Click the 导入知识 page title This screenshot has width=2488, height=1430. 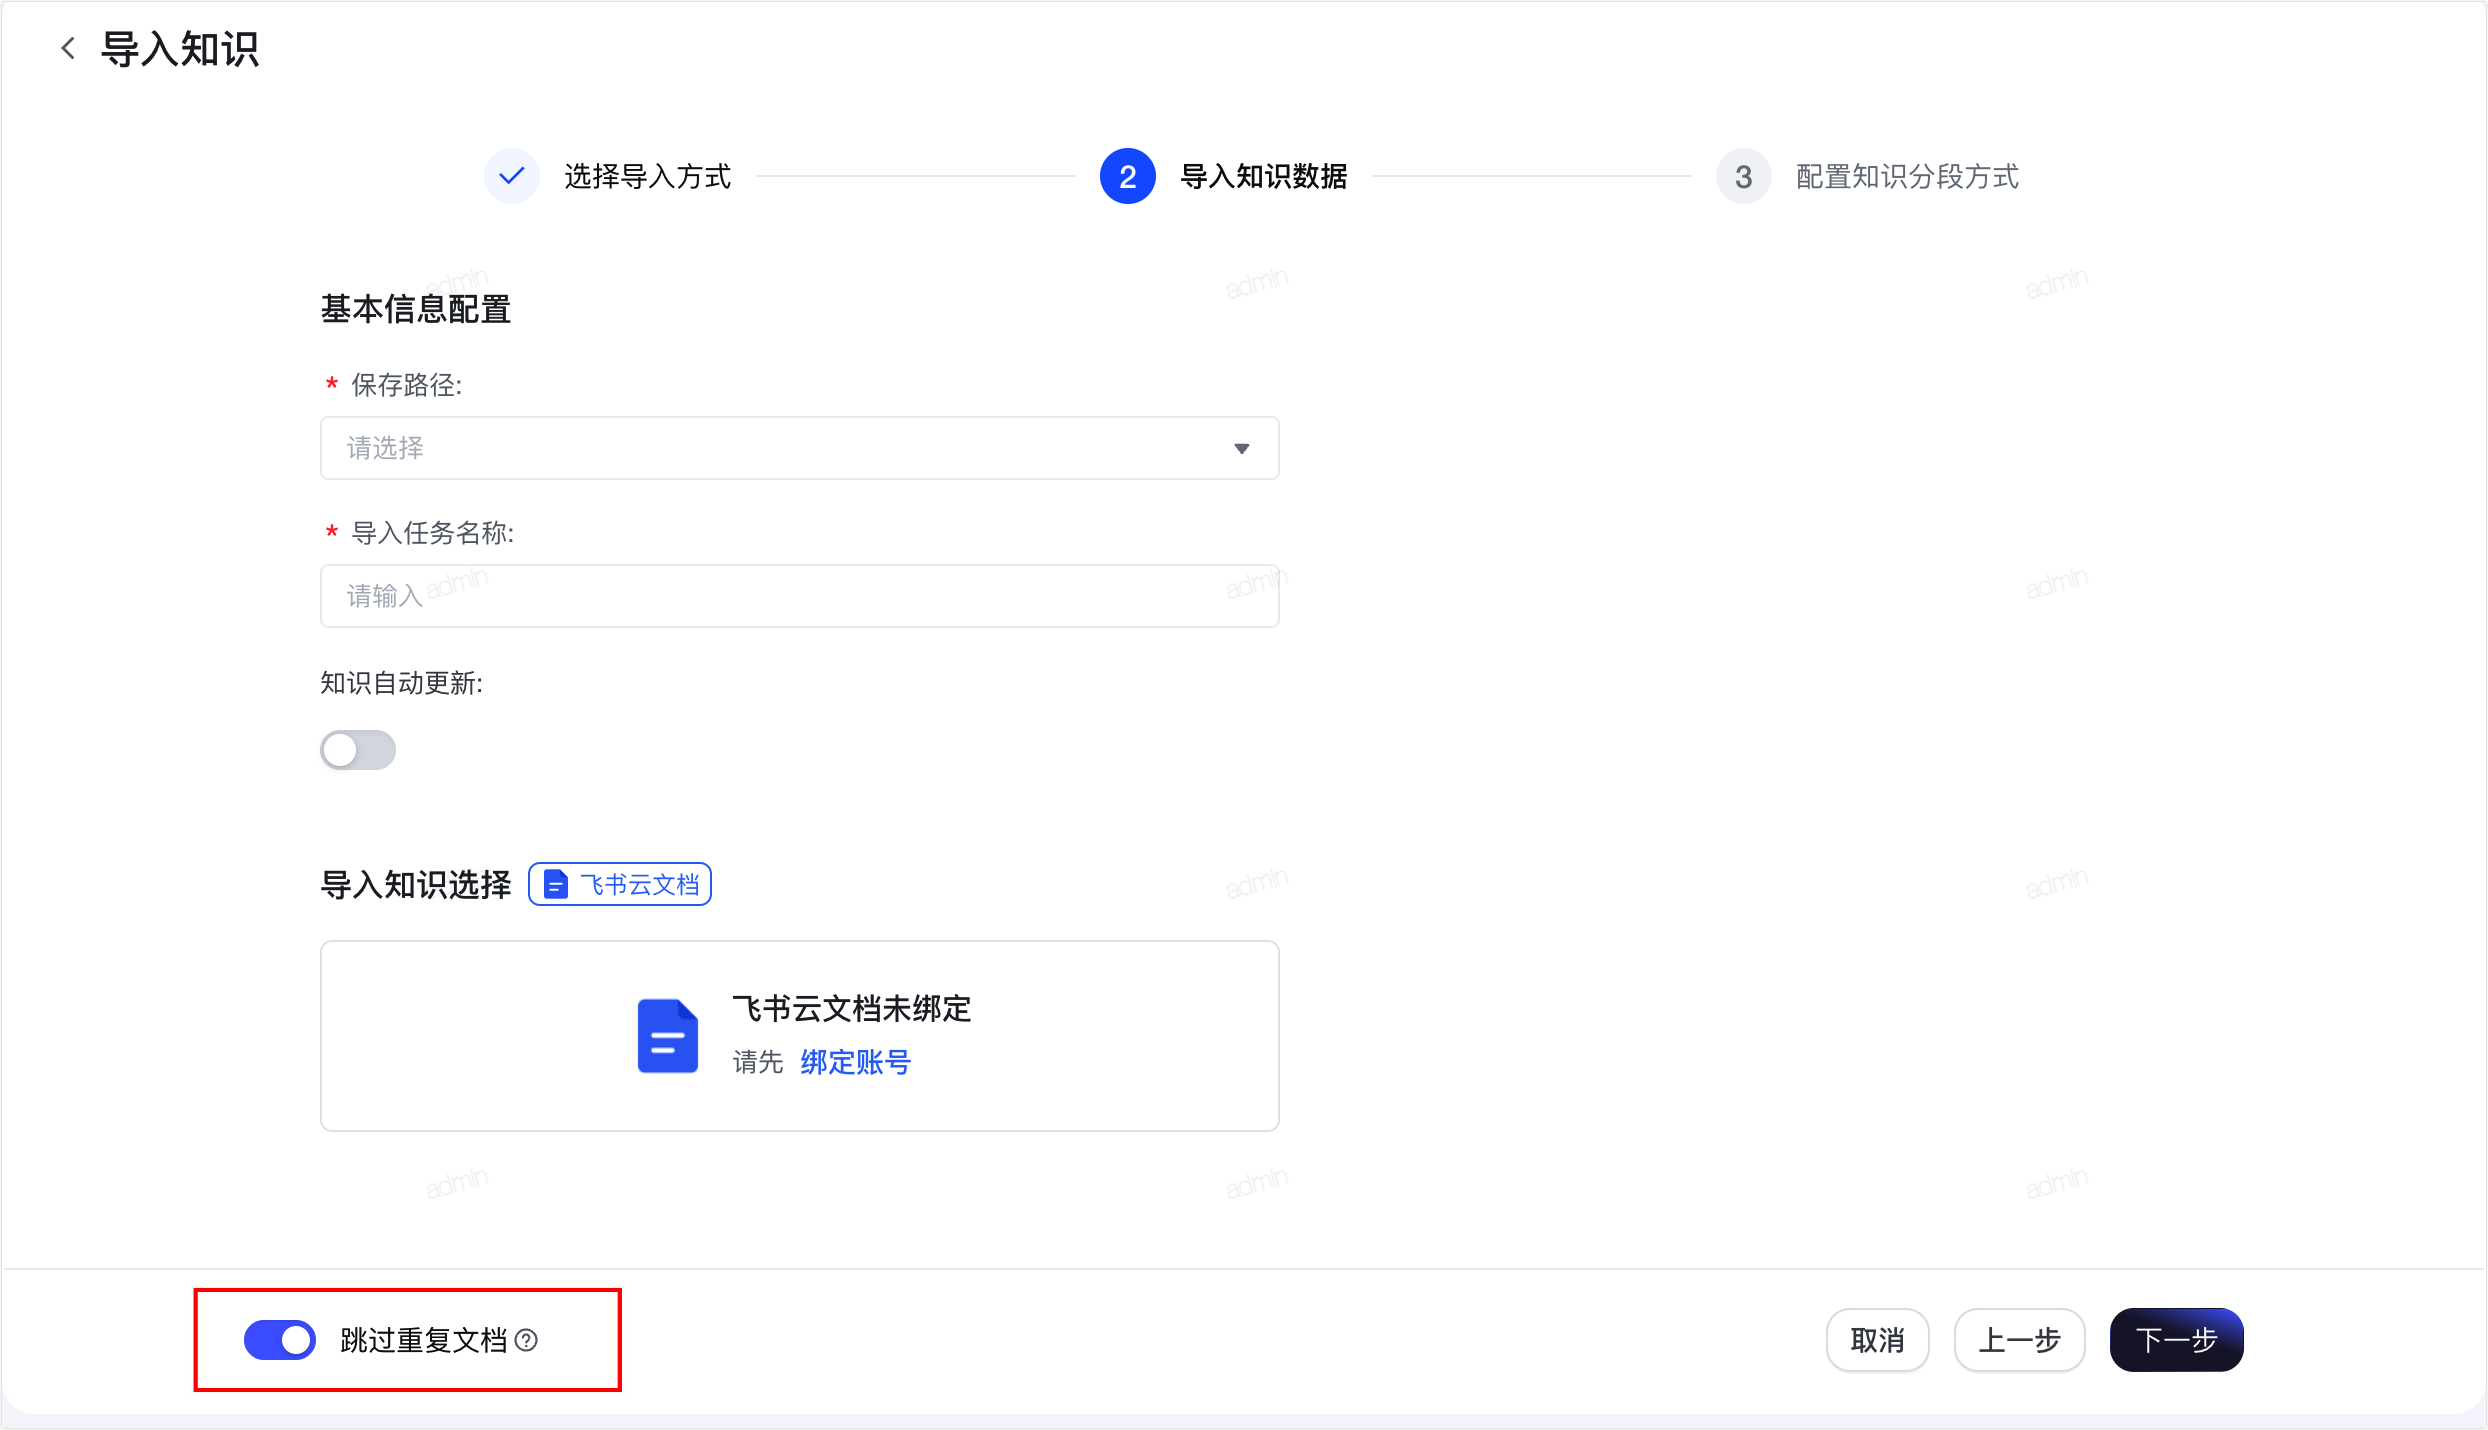[x=180, y=48]
